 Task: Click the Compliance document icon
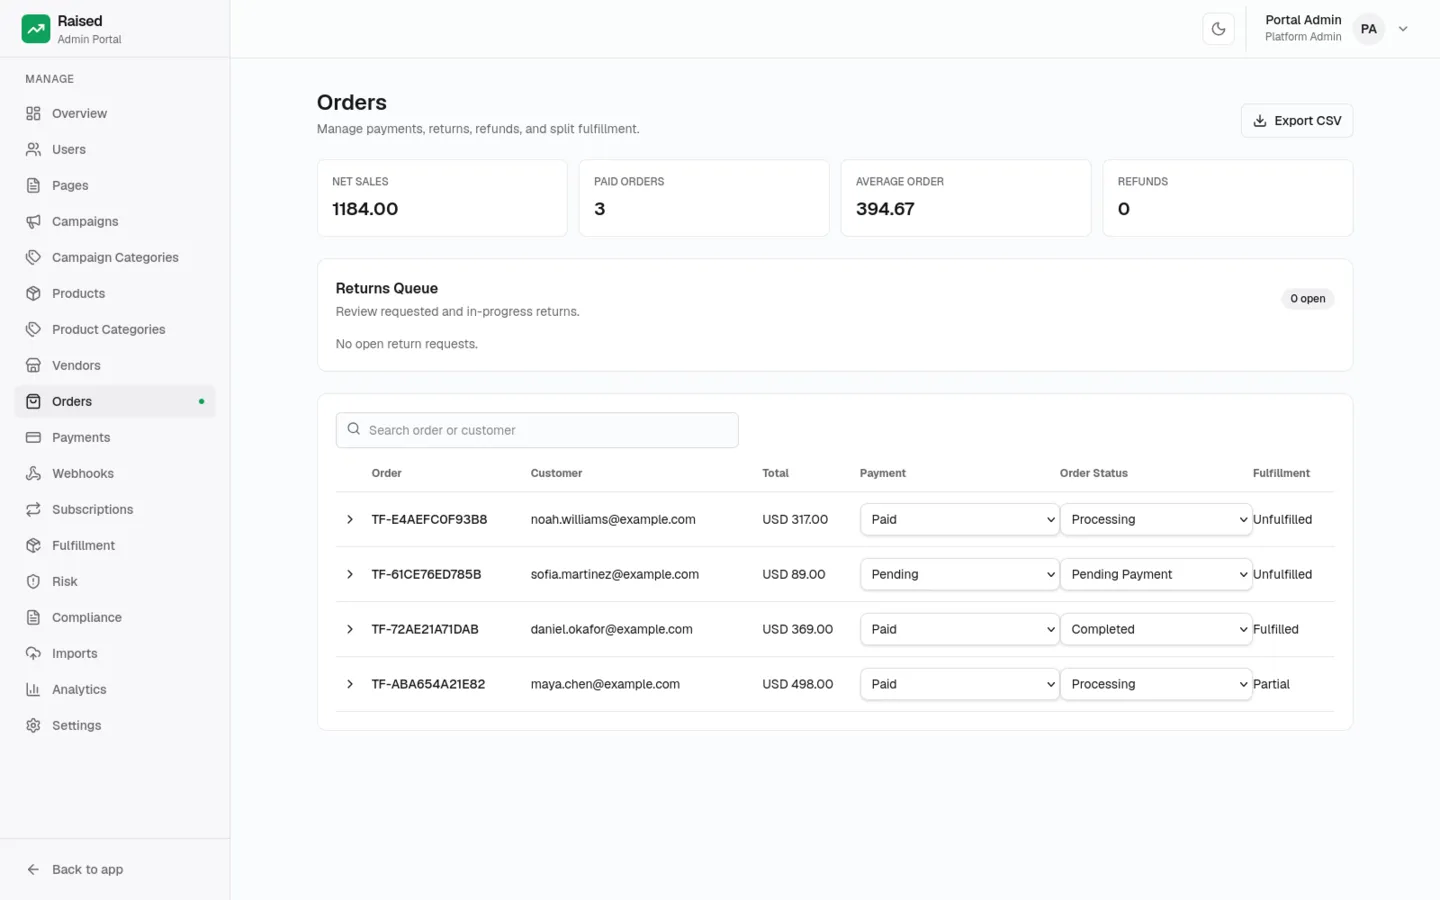coord(33,617)
